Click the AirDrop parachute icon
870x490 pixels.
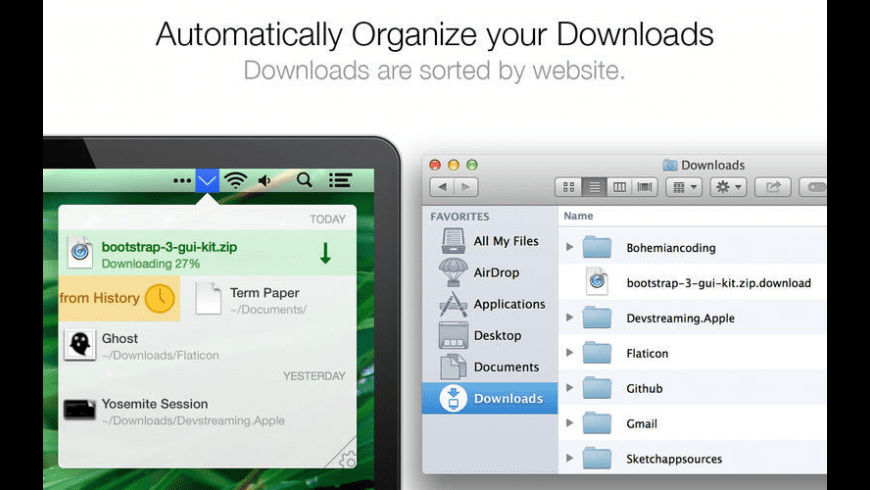click(x=453, y=272)
